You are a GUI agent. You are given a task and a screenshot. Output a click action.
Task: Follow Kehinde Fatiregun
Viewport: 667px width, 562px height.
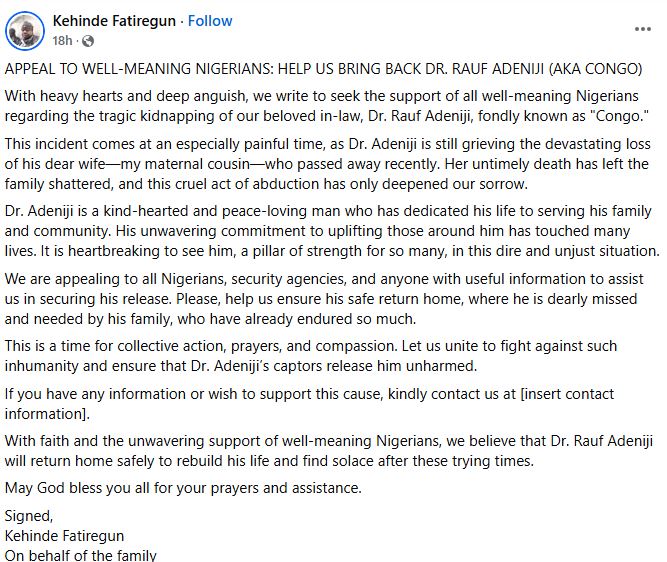(211, 20)
